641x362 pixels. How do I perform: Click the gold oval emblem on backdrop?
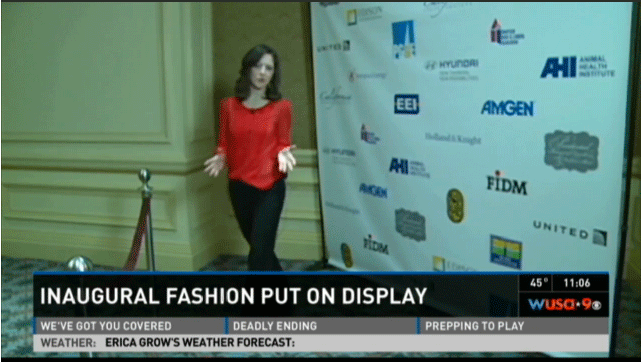455,206
